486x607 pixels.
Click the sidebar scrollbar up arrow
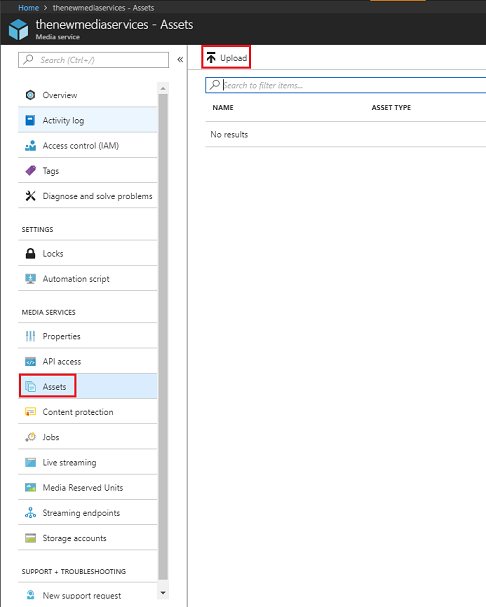tap(163, 88)
